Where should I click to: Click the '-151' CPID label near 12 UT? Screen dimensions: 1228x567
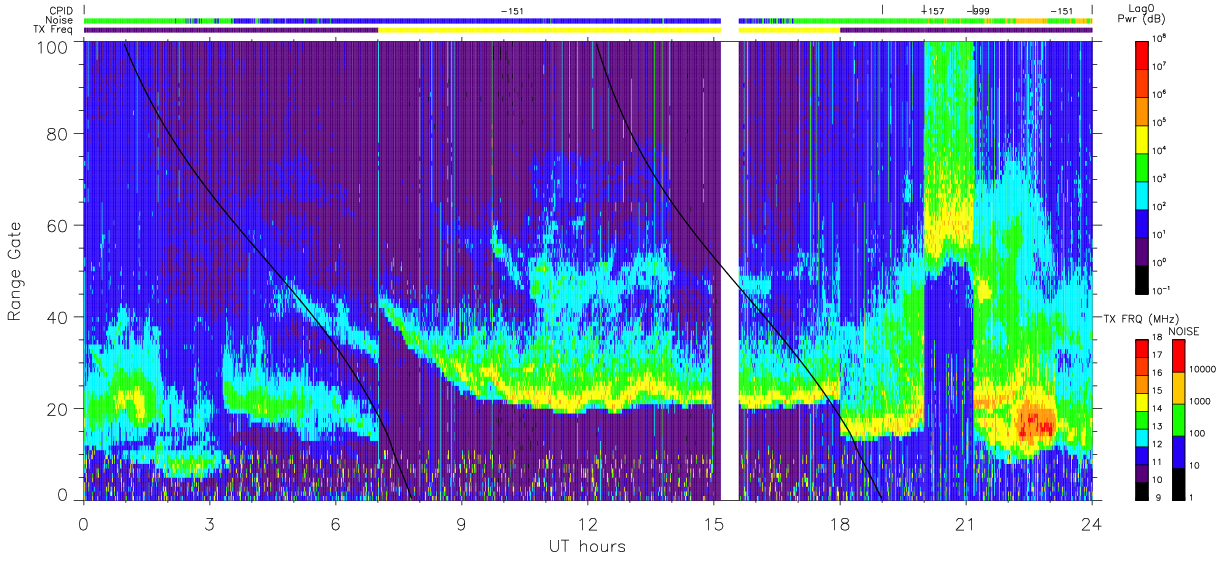(511, 11)
